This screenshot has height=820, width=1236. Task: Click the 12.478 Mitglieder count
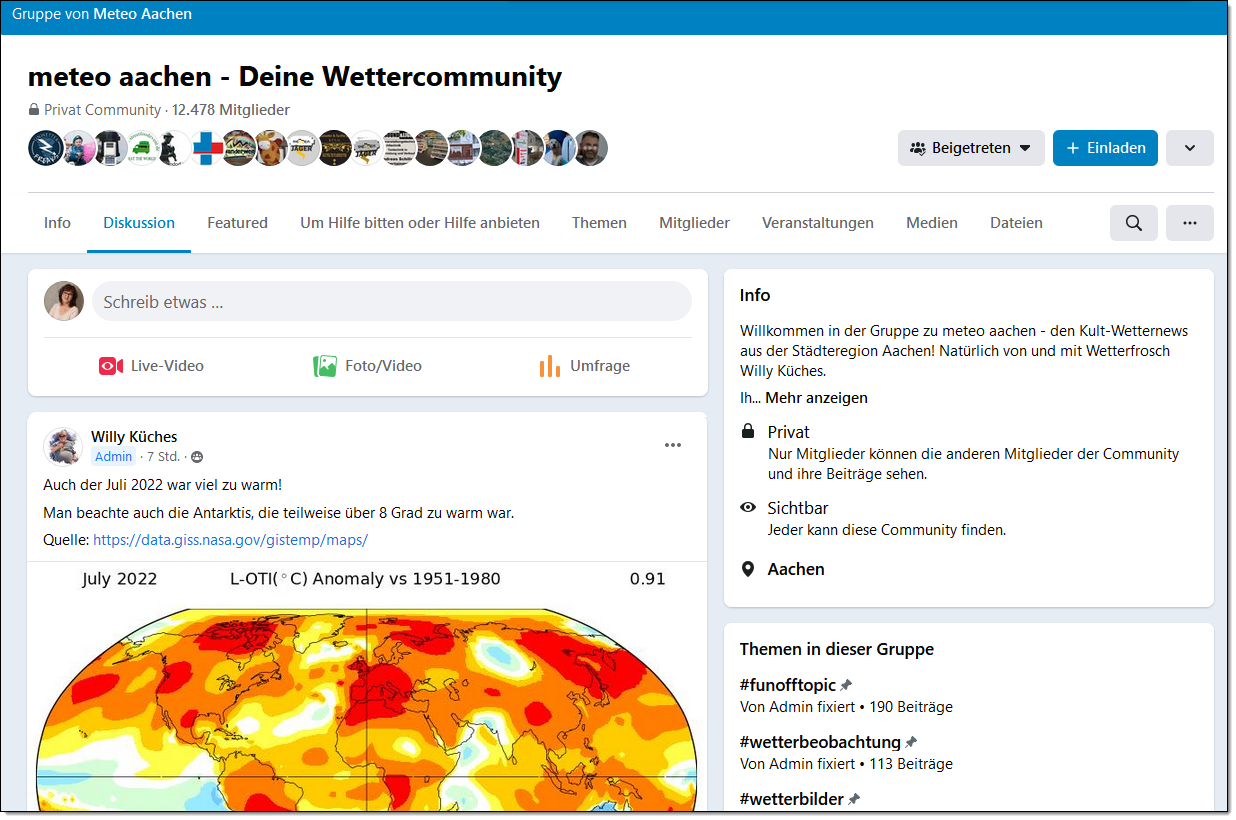click(231, 110)
